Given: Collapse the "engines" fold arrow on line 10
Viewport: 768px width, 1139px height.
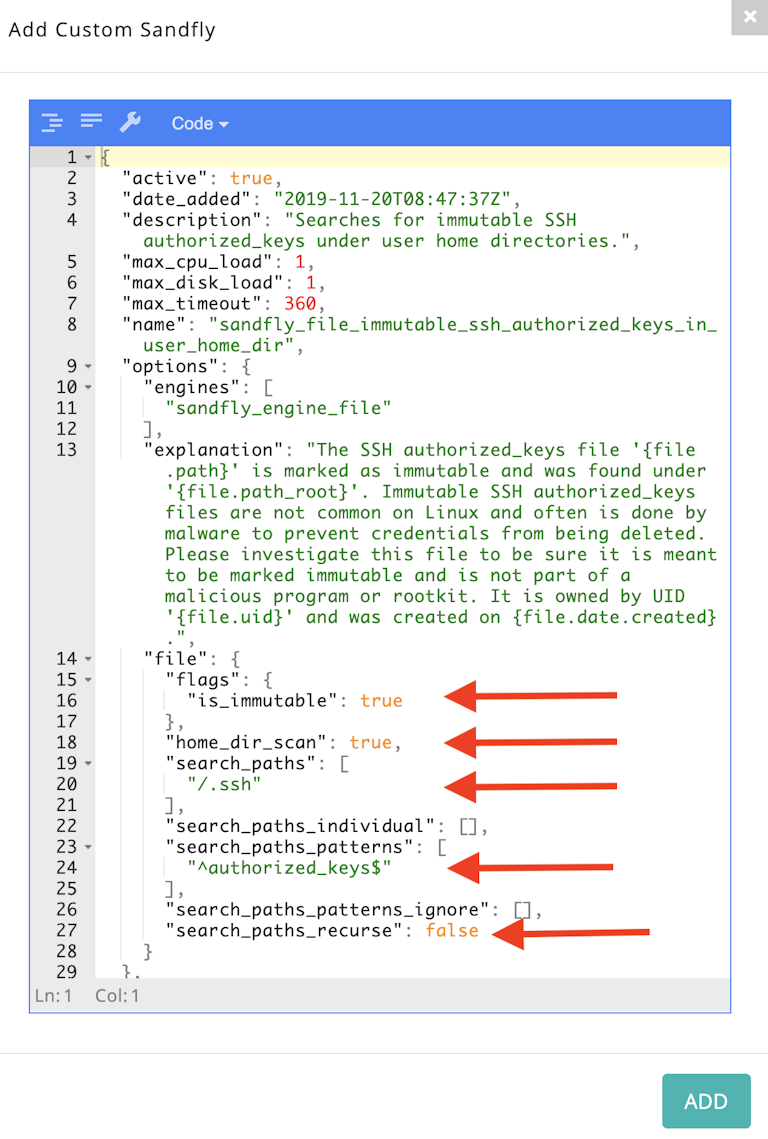Looking at the screenshot, I should [x=88, y=387].
